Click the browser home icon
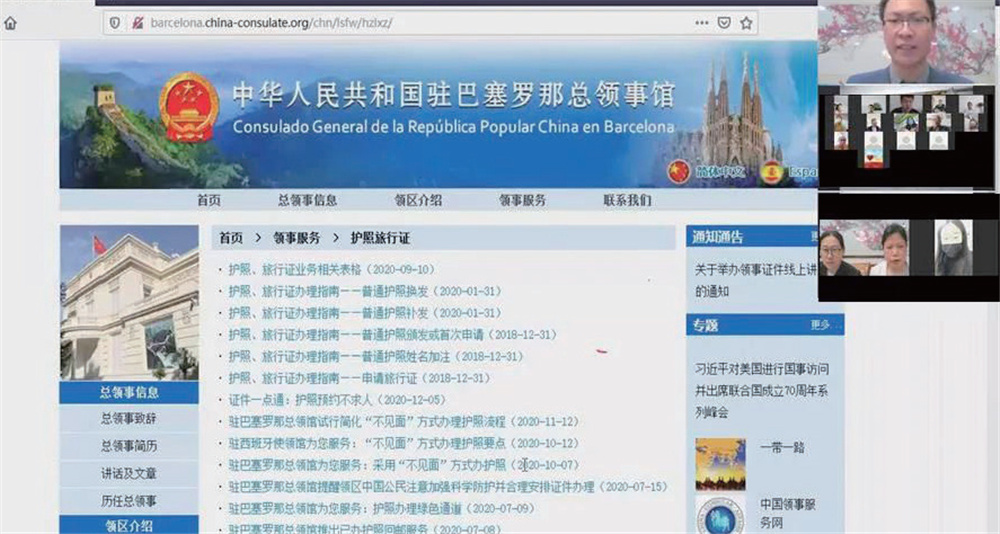The image size is (1000, 534). 11,23
